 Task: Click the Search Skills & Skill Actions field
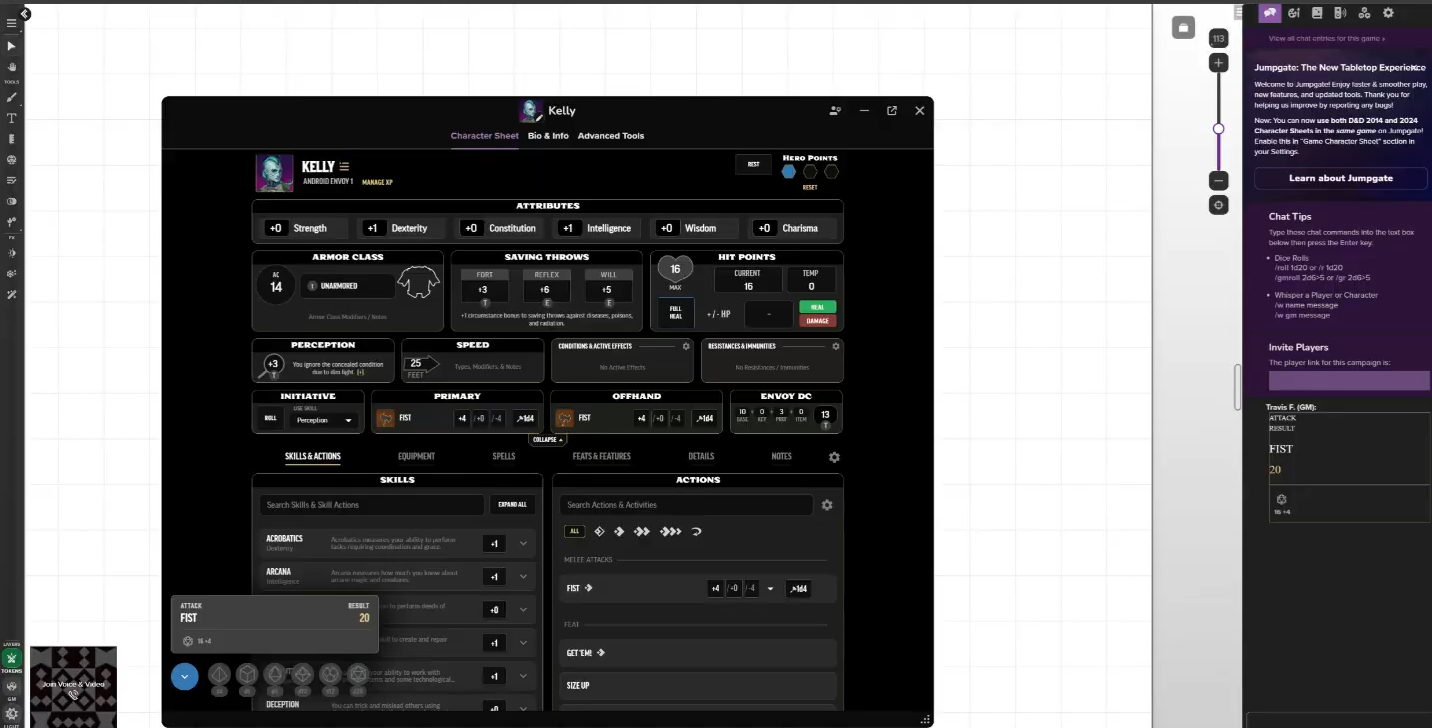[x=373, y=505]
